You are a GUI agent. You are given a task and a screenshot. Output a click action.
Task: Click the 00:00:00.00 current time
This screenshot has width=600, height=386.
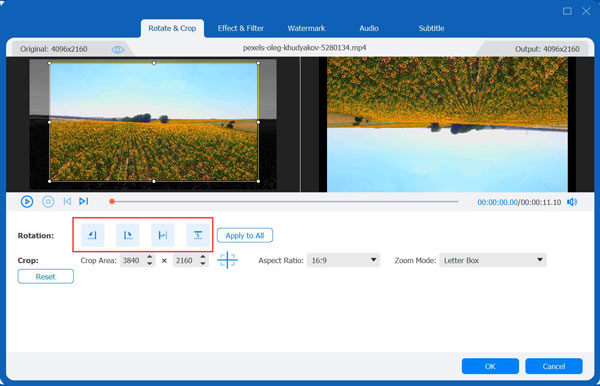[497, 202]
